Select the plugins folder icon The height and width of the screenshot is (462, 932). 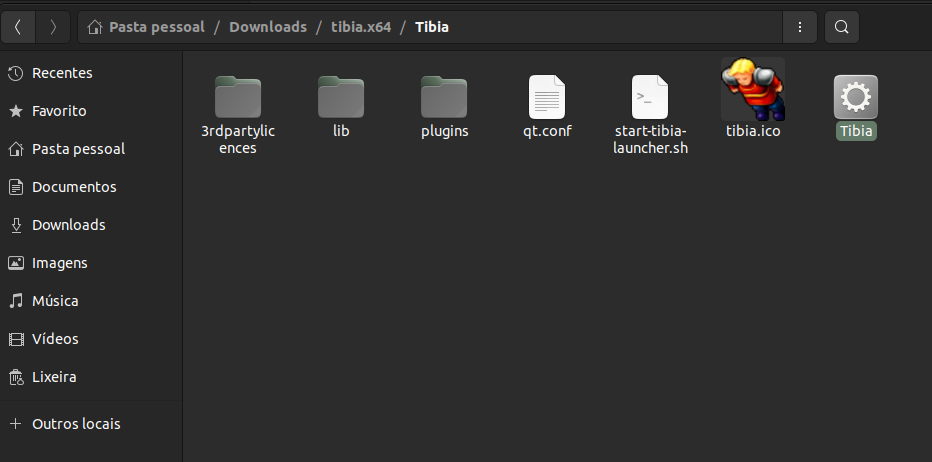(x=444, y=96)
